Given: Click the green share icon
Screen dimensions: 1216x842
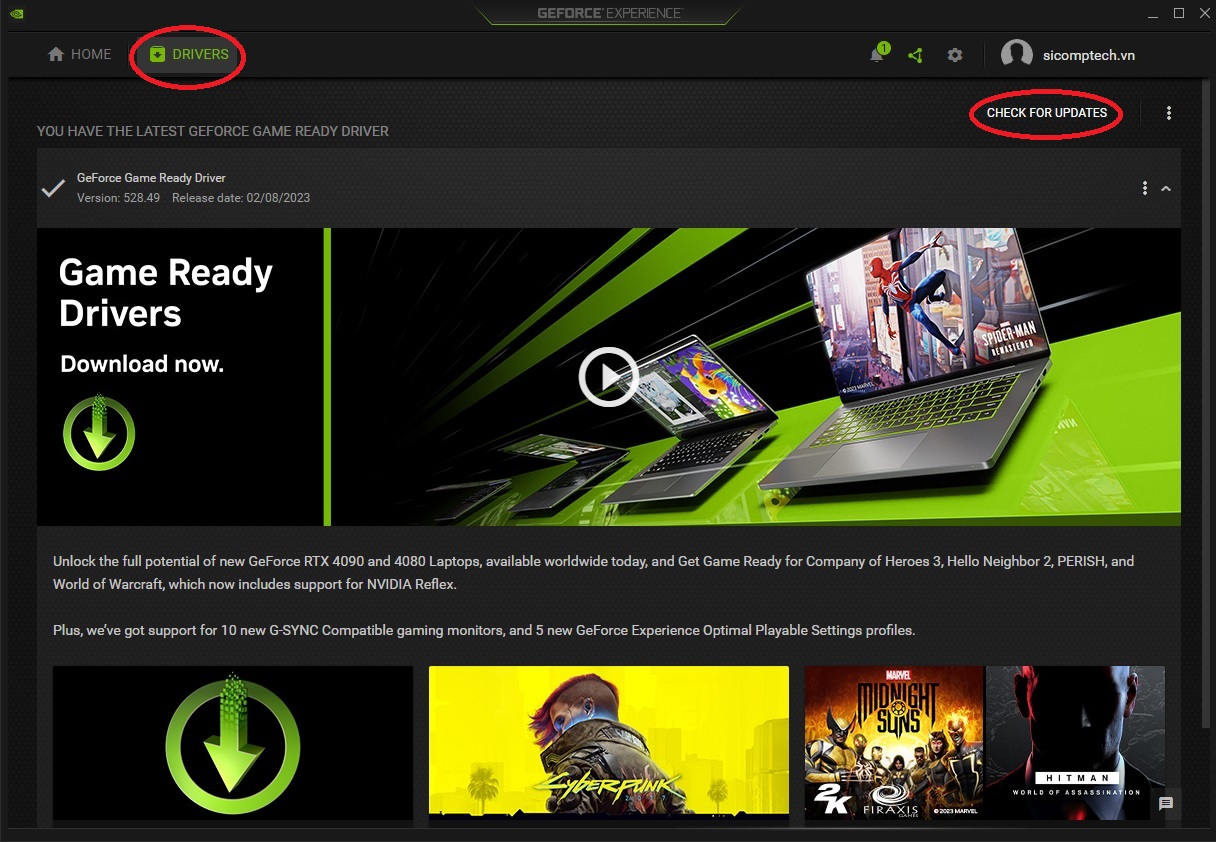Looking at the screenshot, I should pos(915,56).
